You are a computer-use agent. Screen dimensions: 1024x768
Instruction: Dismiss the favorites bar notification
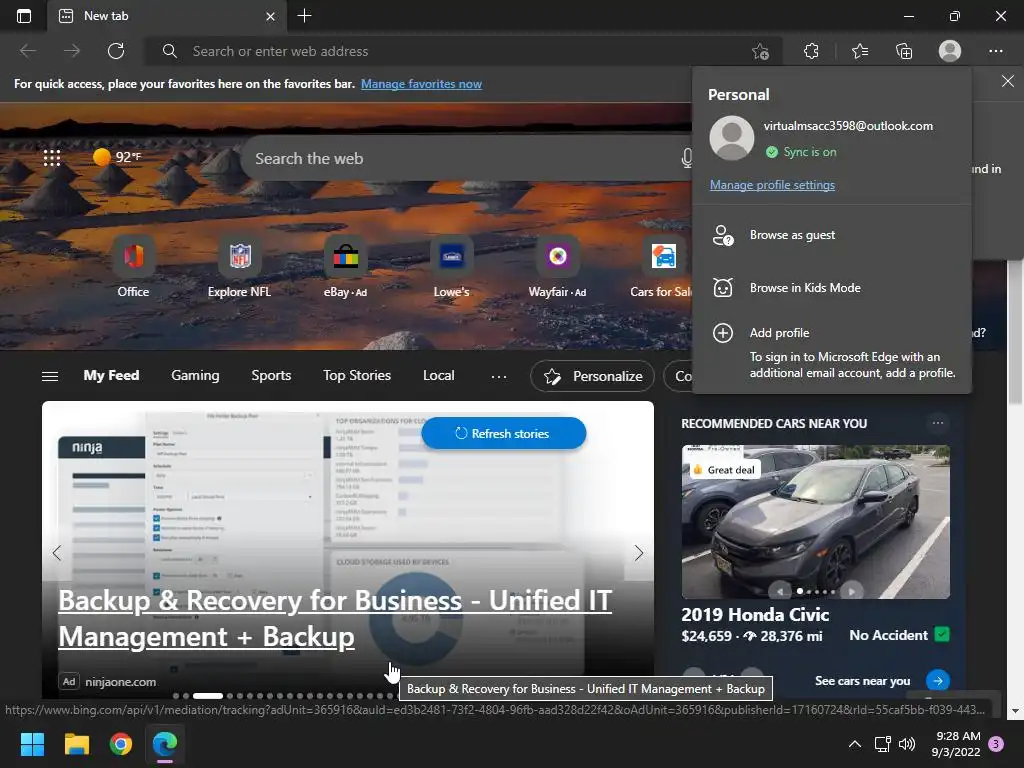pos(1008,81)
